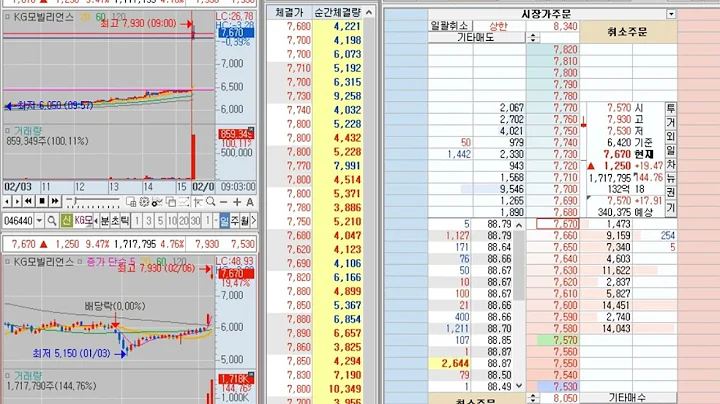Open the 시장가주문 order type dropdown
Viewport: 720px width, 404px height.
[671, 14]
